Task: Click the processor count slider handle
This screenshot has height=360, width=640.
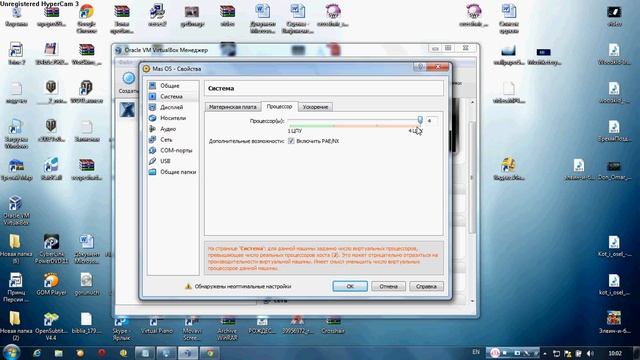Action: [x=420, y=120]
